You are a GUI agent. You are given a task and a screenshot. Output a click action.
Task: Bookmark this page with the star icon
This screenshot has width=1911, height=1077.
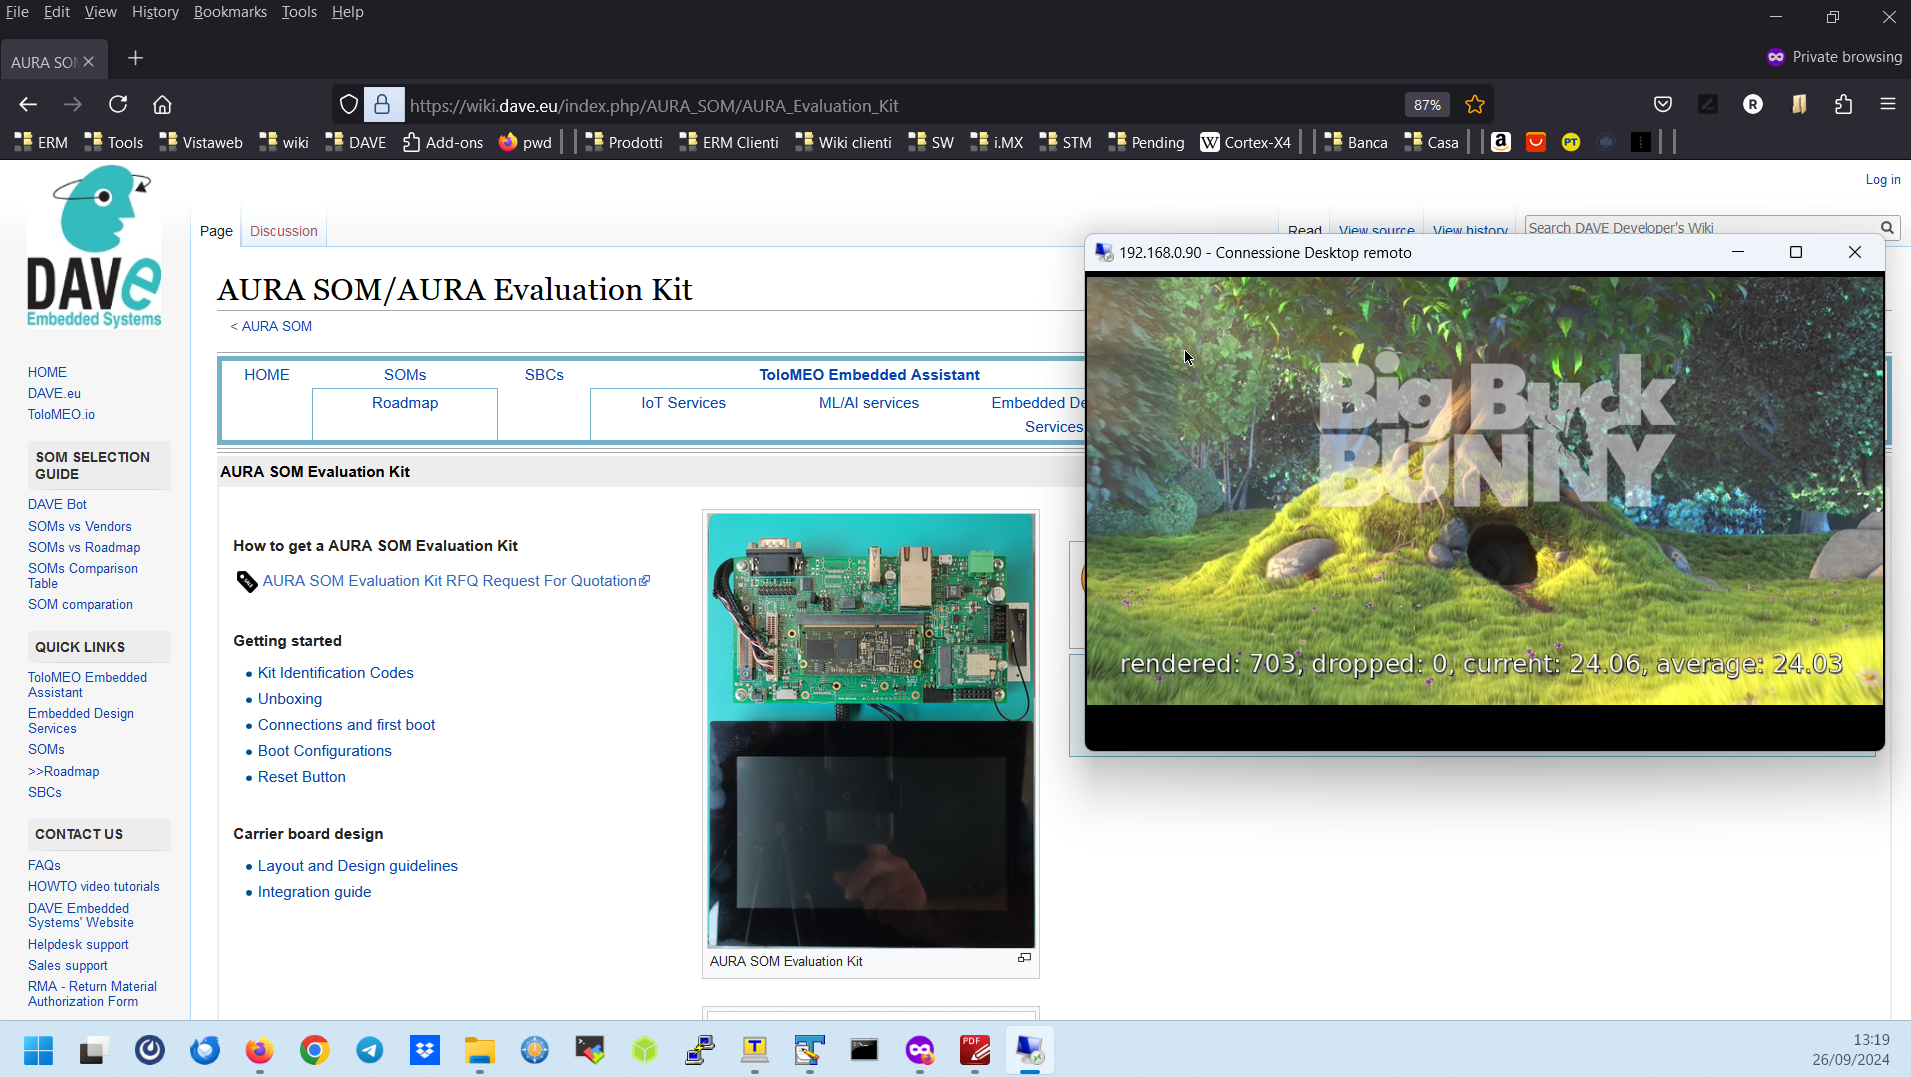[x=1474, y=105]
